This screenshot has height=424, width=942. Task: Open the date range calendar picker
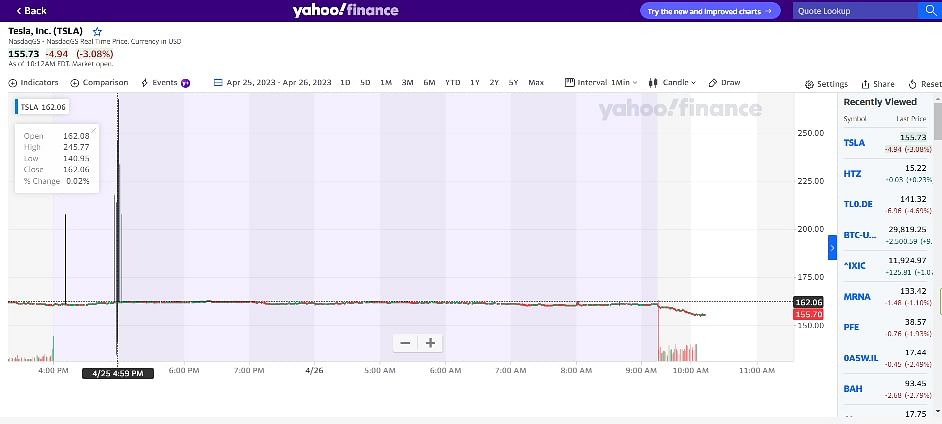[x=218, y=83]
